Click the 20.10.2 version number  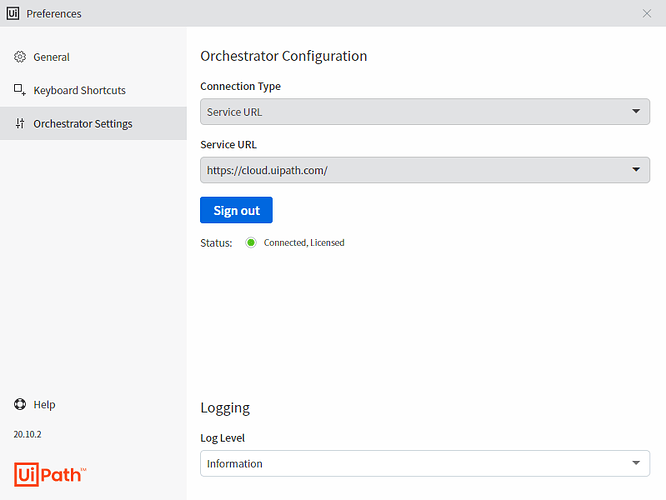[28, 434]
